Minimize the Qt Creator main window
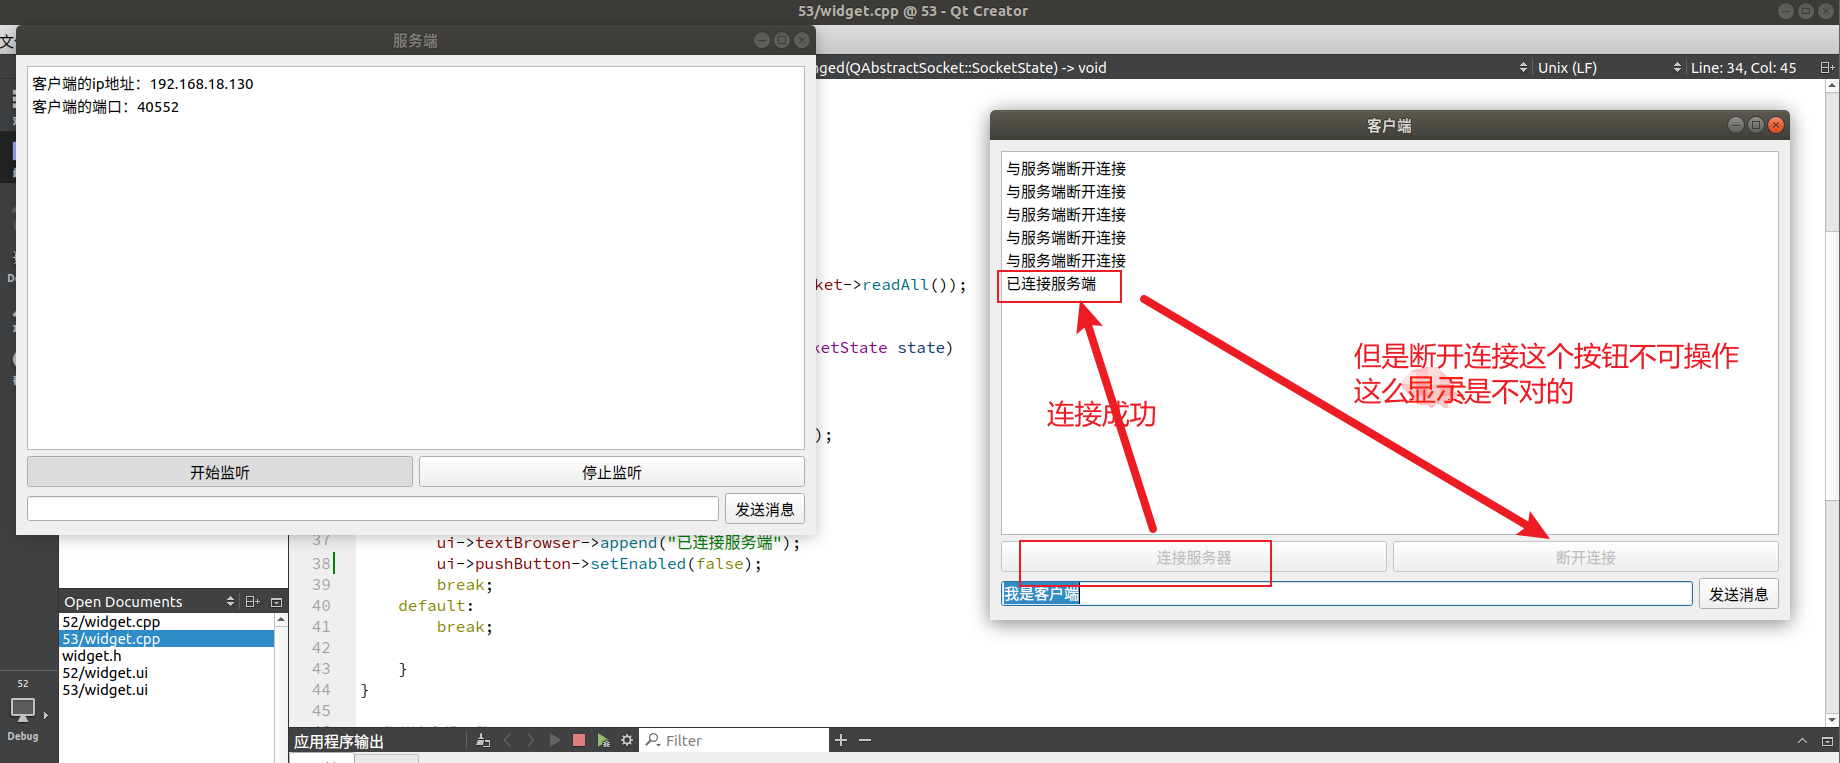1840x763 pixels. [x=1786, y=11]
